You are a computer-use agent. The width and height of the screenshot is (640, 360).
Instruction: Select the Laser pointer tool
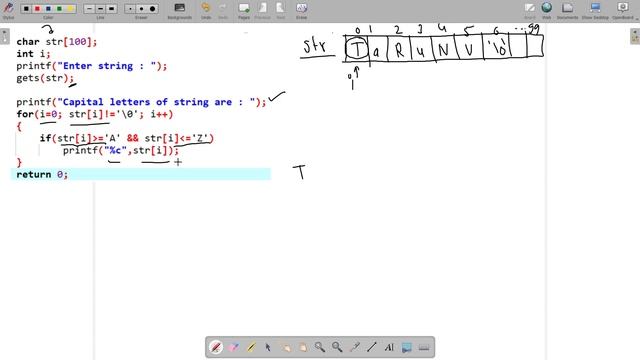coord(354,347)
